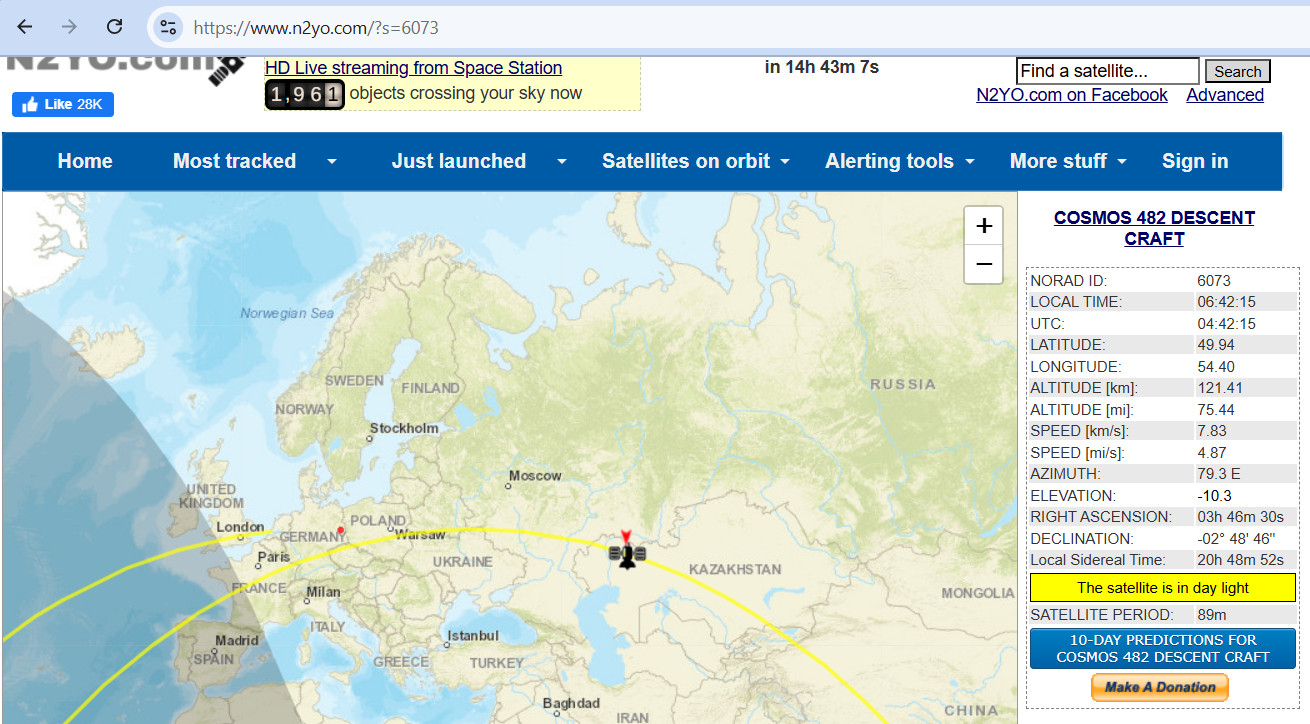The image size is (1310, 724).
Task: Click the Search button
Action: pos(1238,71)
